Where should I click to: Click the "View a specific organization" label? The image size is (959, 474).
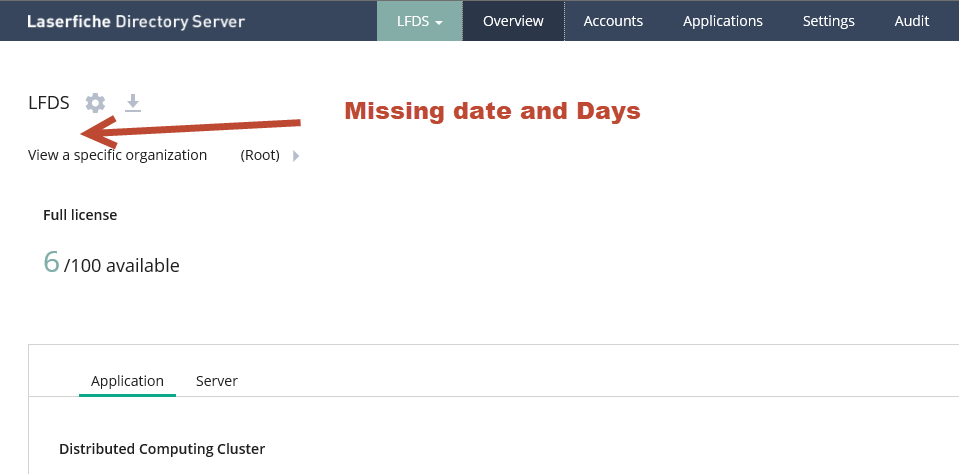[x=118, y=155]
